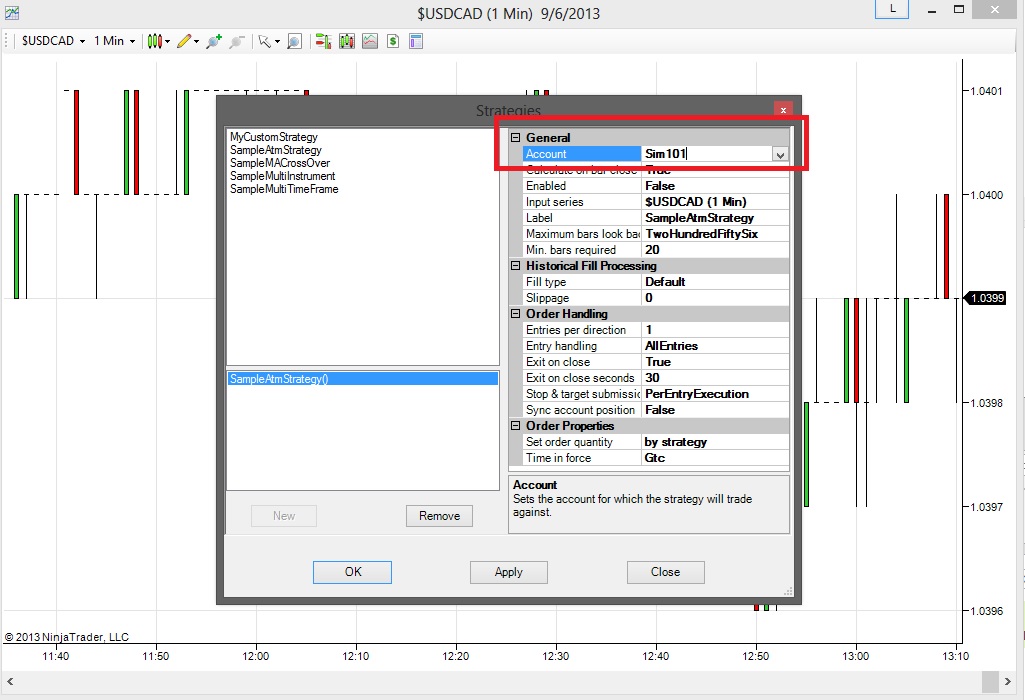Click Time in force value Gtc
The width and height of the screenshot is (1025, 700).
[x=716, y=458]
